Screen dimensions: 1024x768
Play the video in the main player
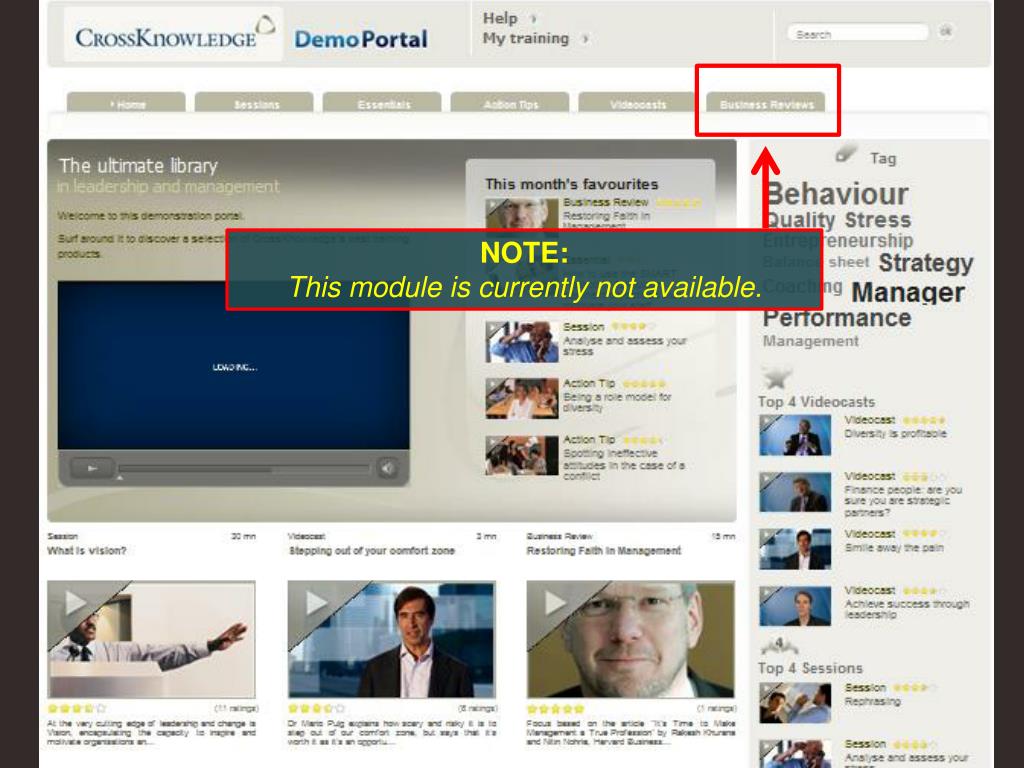click(x=93, y=468)
